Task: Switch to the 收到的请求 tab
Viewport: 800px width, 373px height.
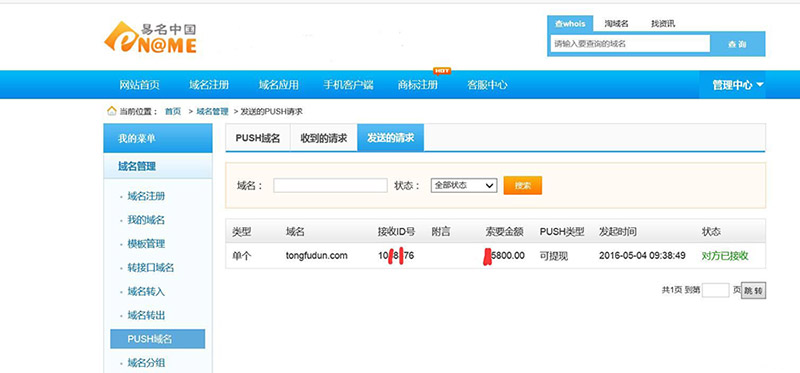Action: pos(324,138)
